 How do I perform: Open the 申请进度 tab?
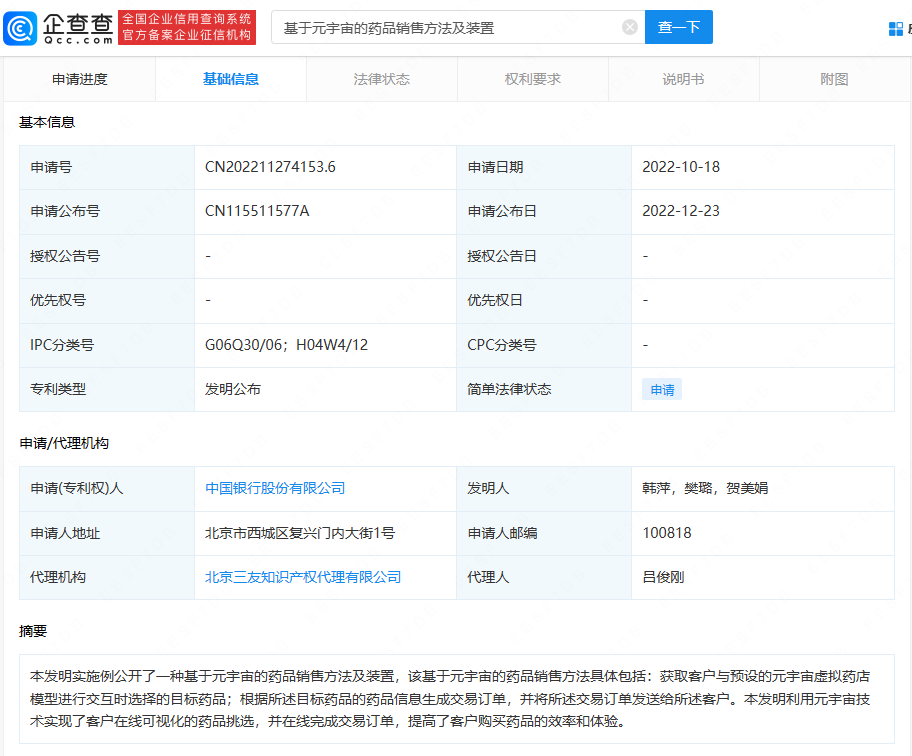click(80, 79)
